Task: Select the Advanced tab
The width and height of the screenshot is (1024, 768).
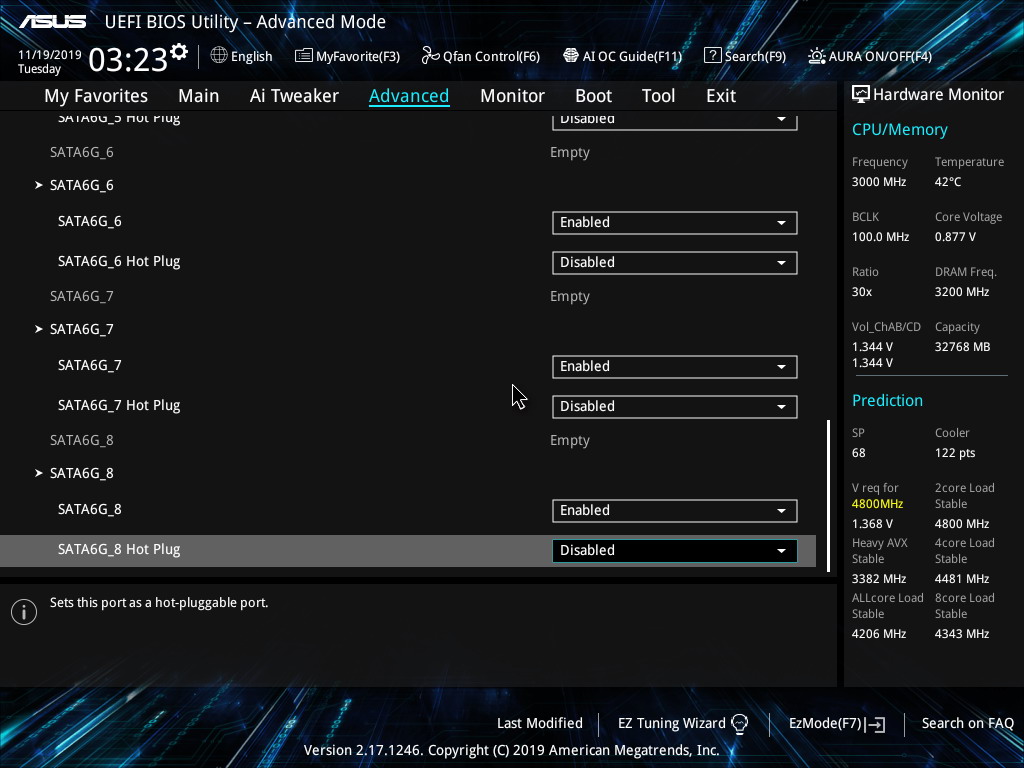Action: coord(409,96)
